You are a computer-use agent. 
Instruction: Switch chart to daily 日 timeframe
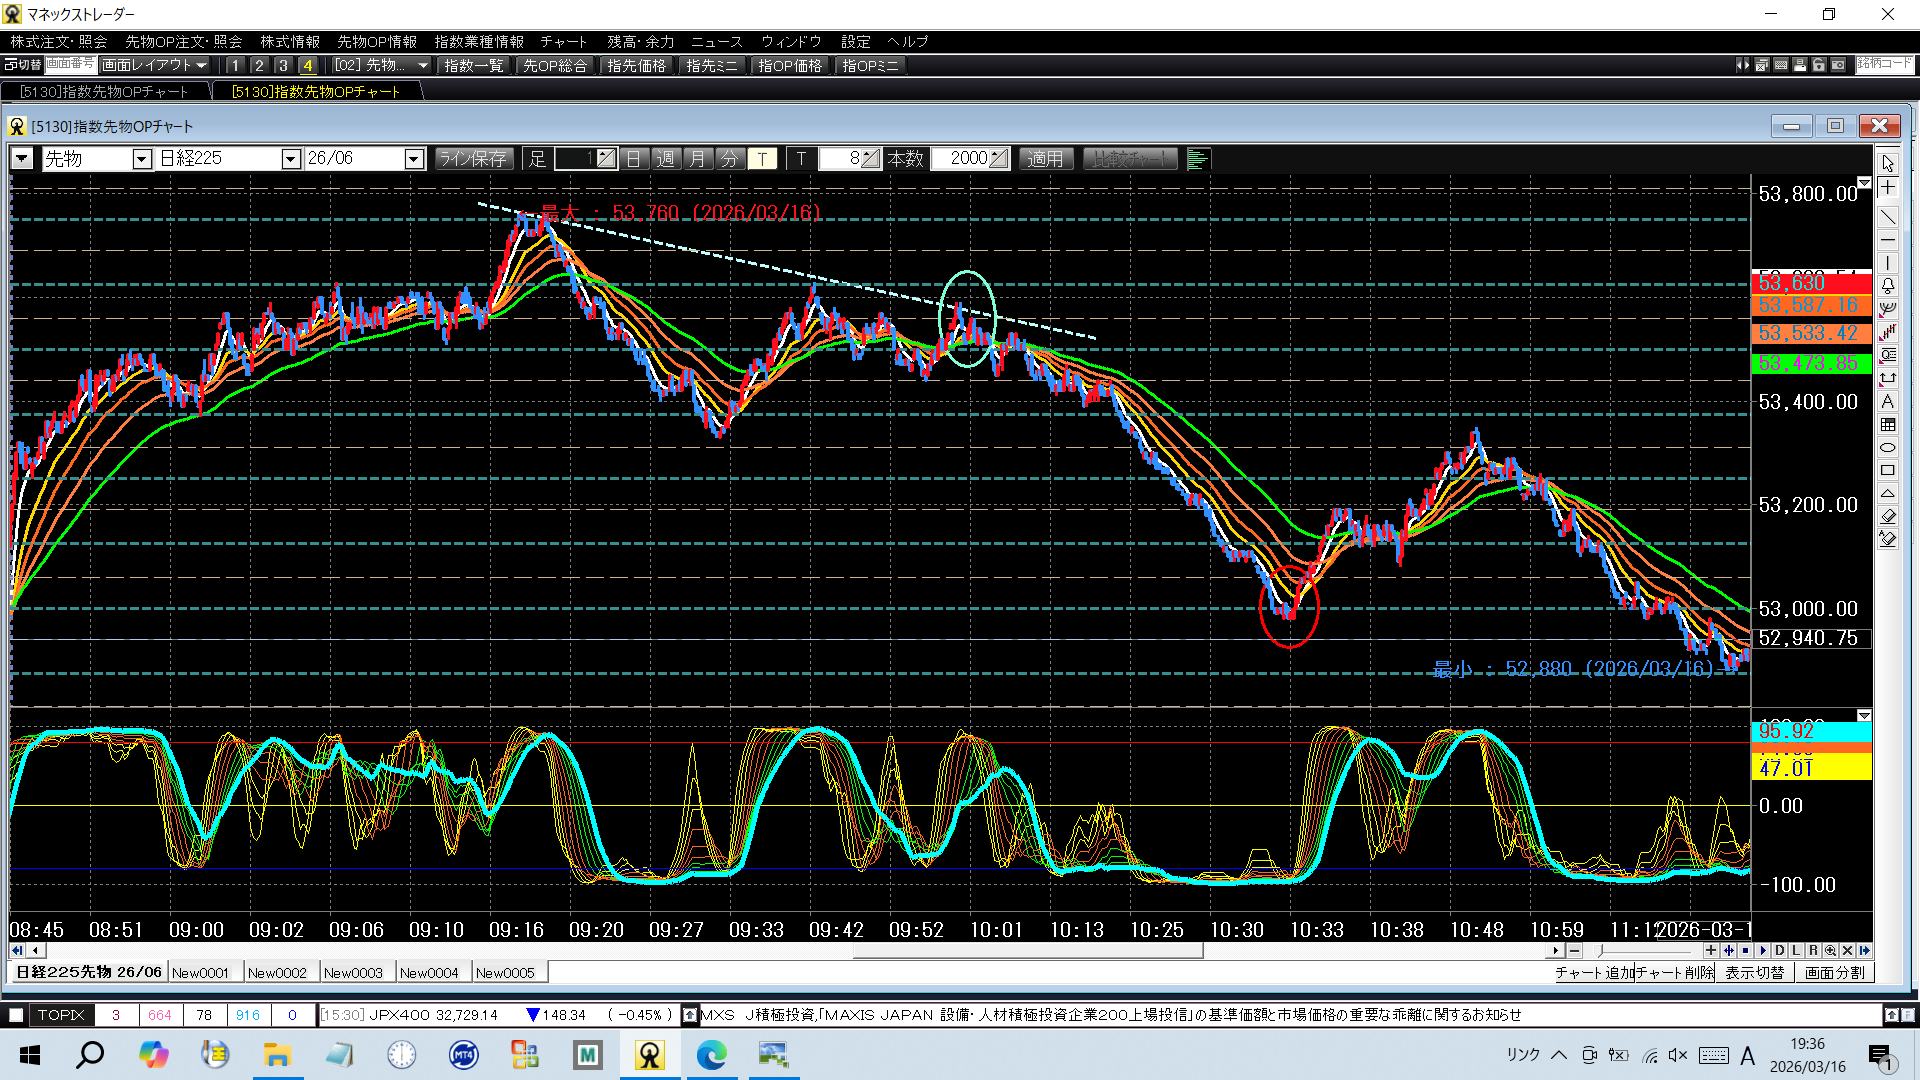click(x=633, y=159)
